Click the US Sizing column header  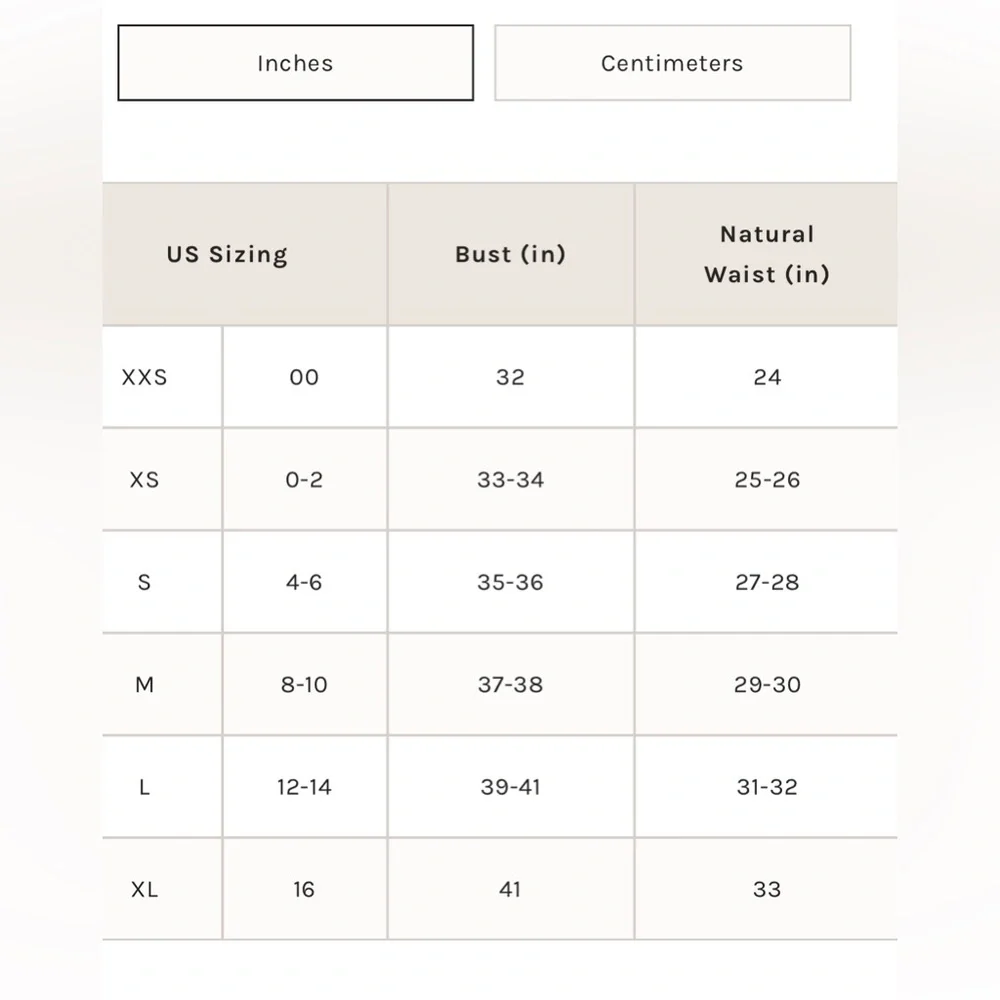pyautogui.click(x=227, y=254)
